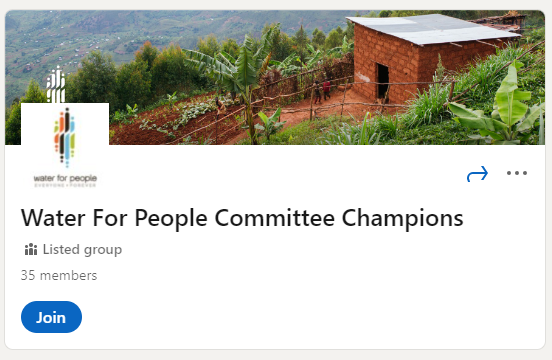Click the Listed group label
The image size is (552, 360).
(82, 250)
